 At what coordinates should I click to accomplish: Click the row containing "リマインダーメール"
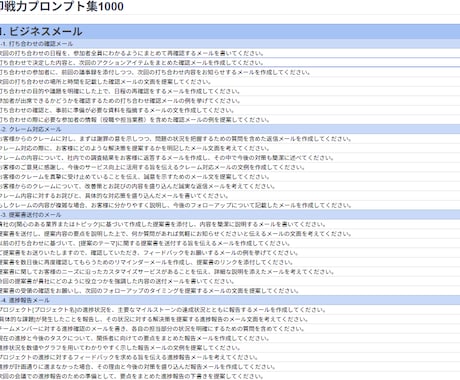click(x=230, y=262)
